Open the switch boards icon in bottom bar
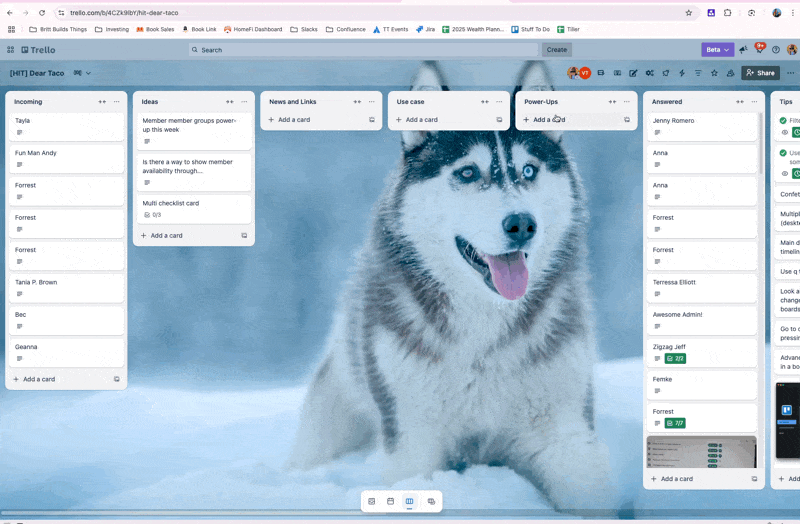This screenshot has width=800, height=524. coord(431,501)
